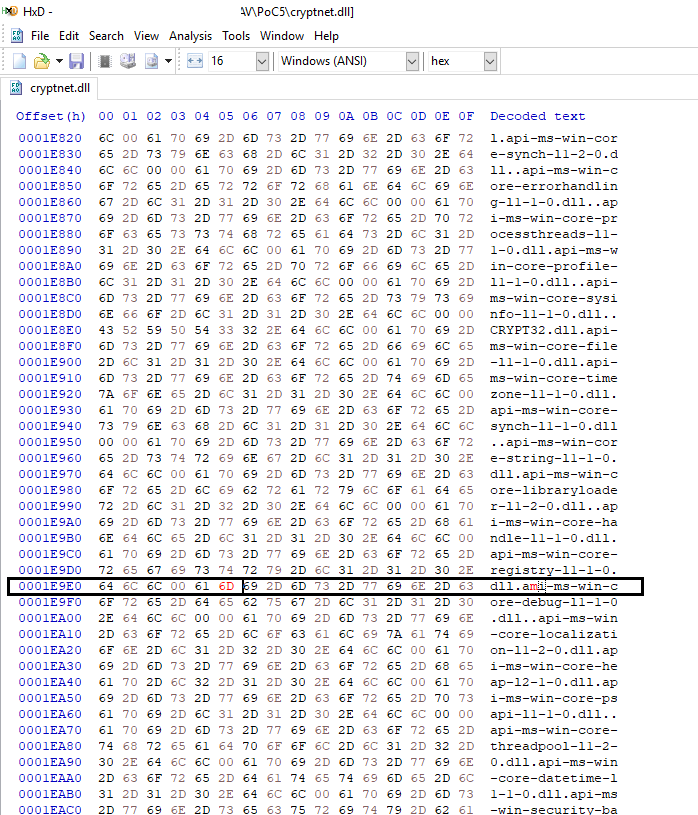
Task: Click the HxD icon in title bar
Action: tap(10, 12)
